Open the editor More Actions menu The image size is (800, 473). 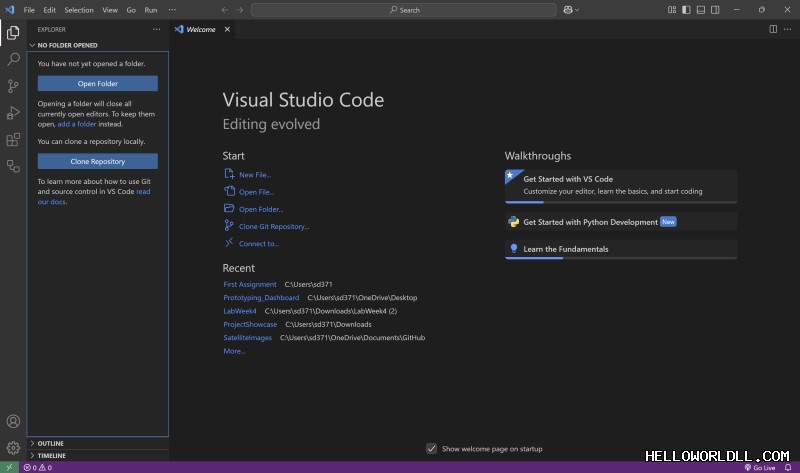coord(787,29)
